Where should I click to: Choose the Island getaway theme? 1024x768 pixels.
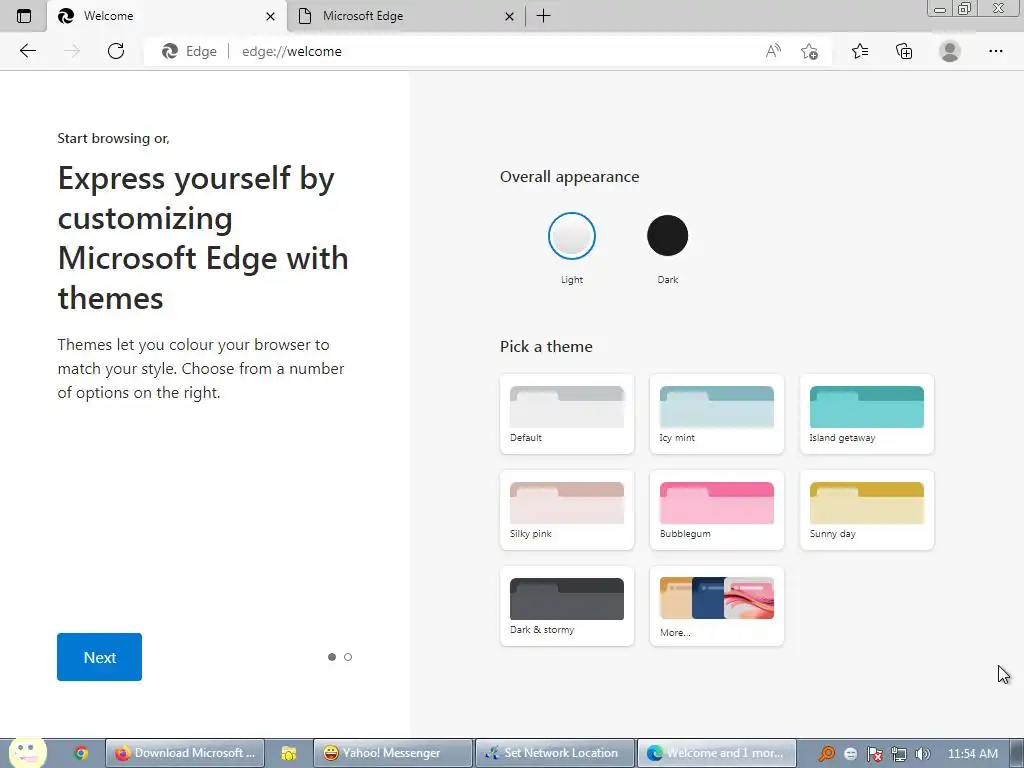click(867, 413)
